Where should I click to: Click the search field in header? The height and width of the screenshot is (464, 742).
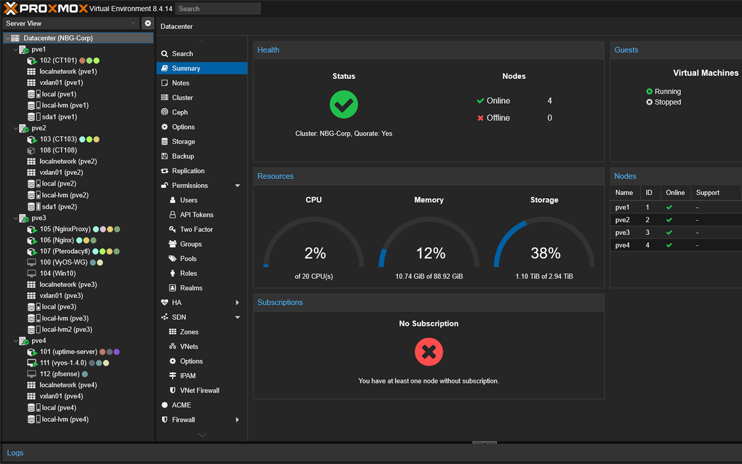click(217, 9)
